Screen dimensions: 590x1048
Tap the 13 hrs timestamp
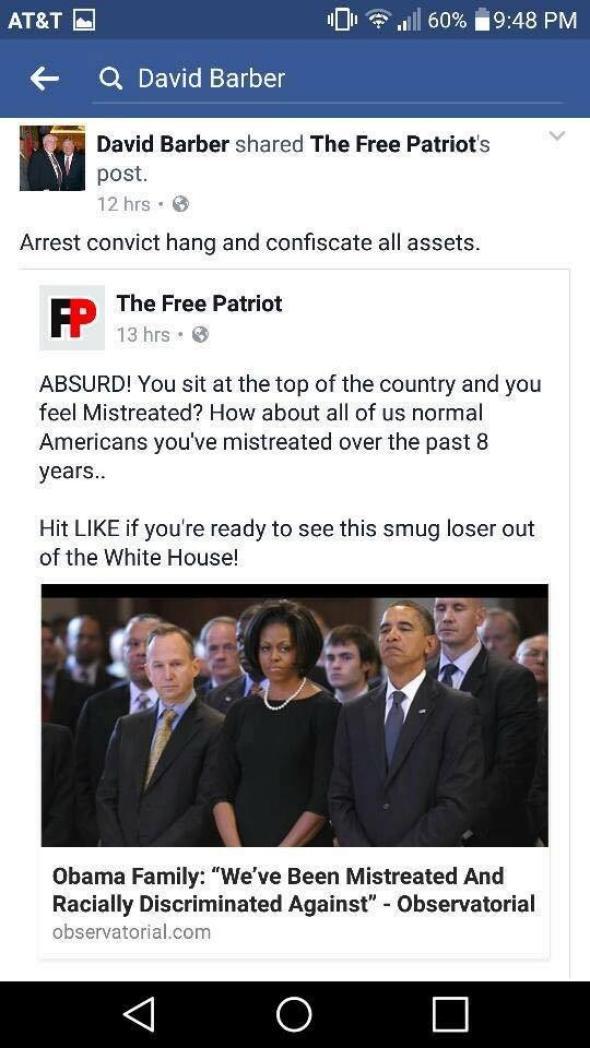tap(143, 334)
